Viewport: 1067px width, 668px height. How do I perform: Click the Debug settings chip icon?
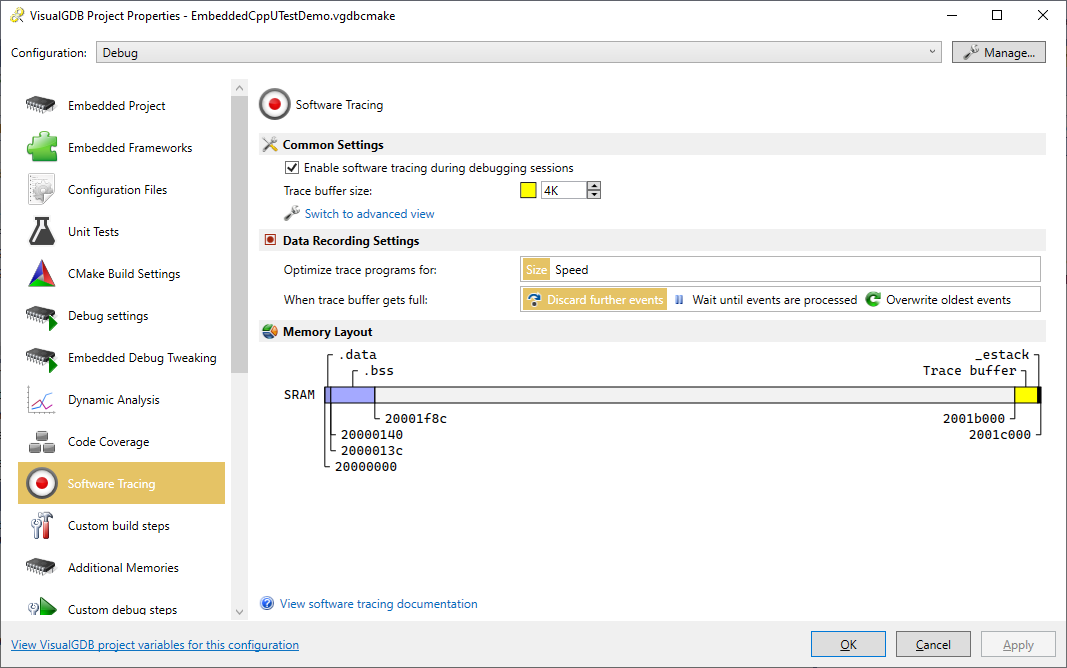pyautogui.click(x=42, y=317)
